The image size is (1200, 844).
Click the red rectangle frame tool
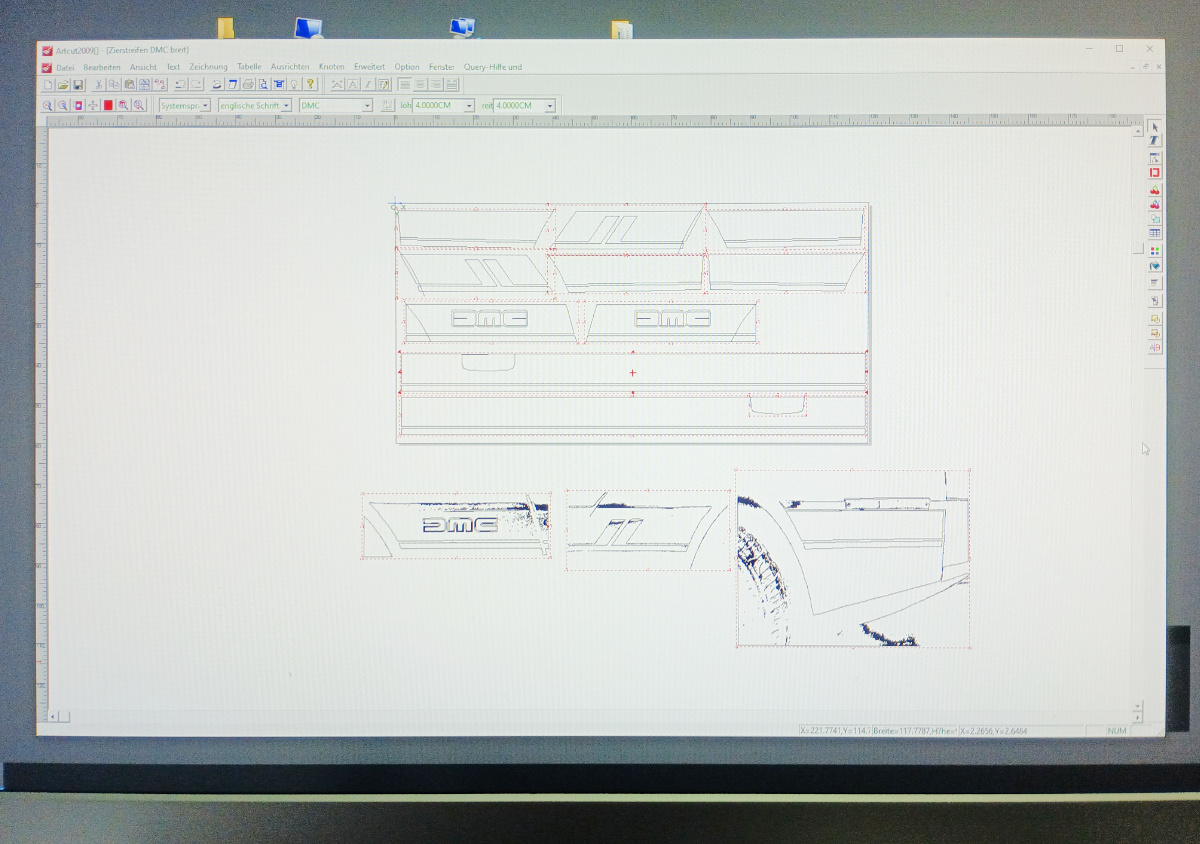pos(1155,173)
